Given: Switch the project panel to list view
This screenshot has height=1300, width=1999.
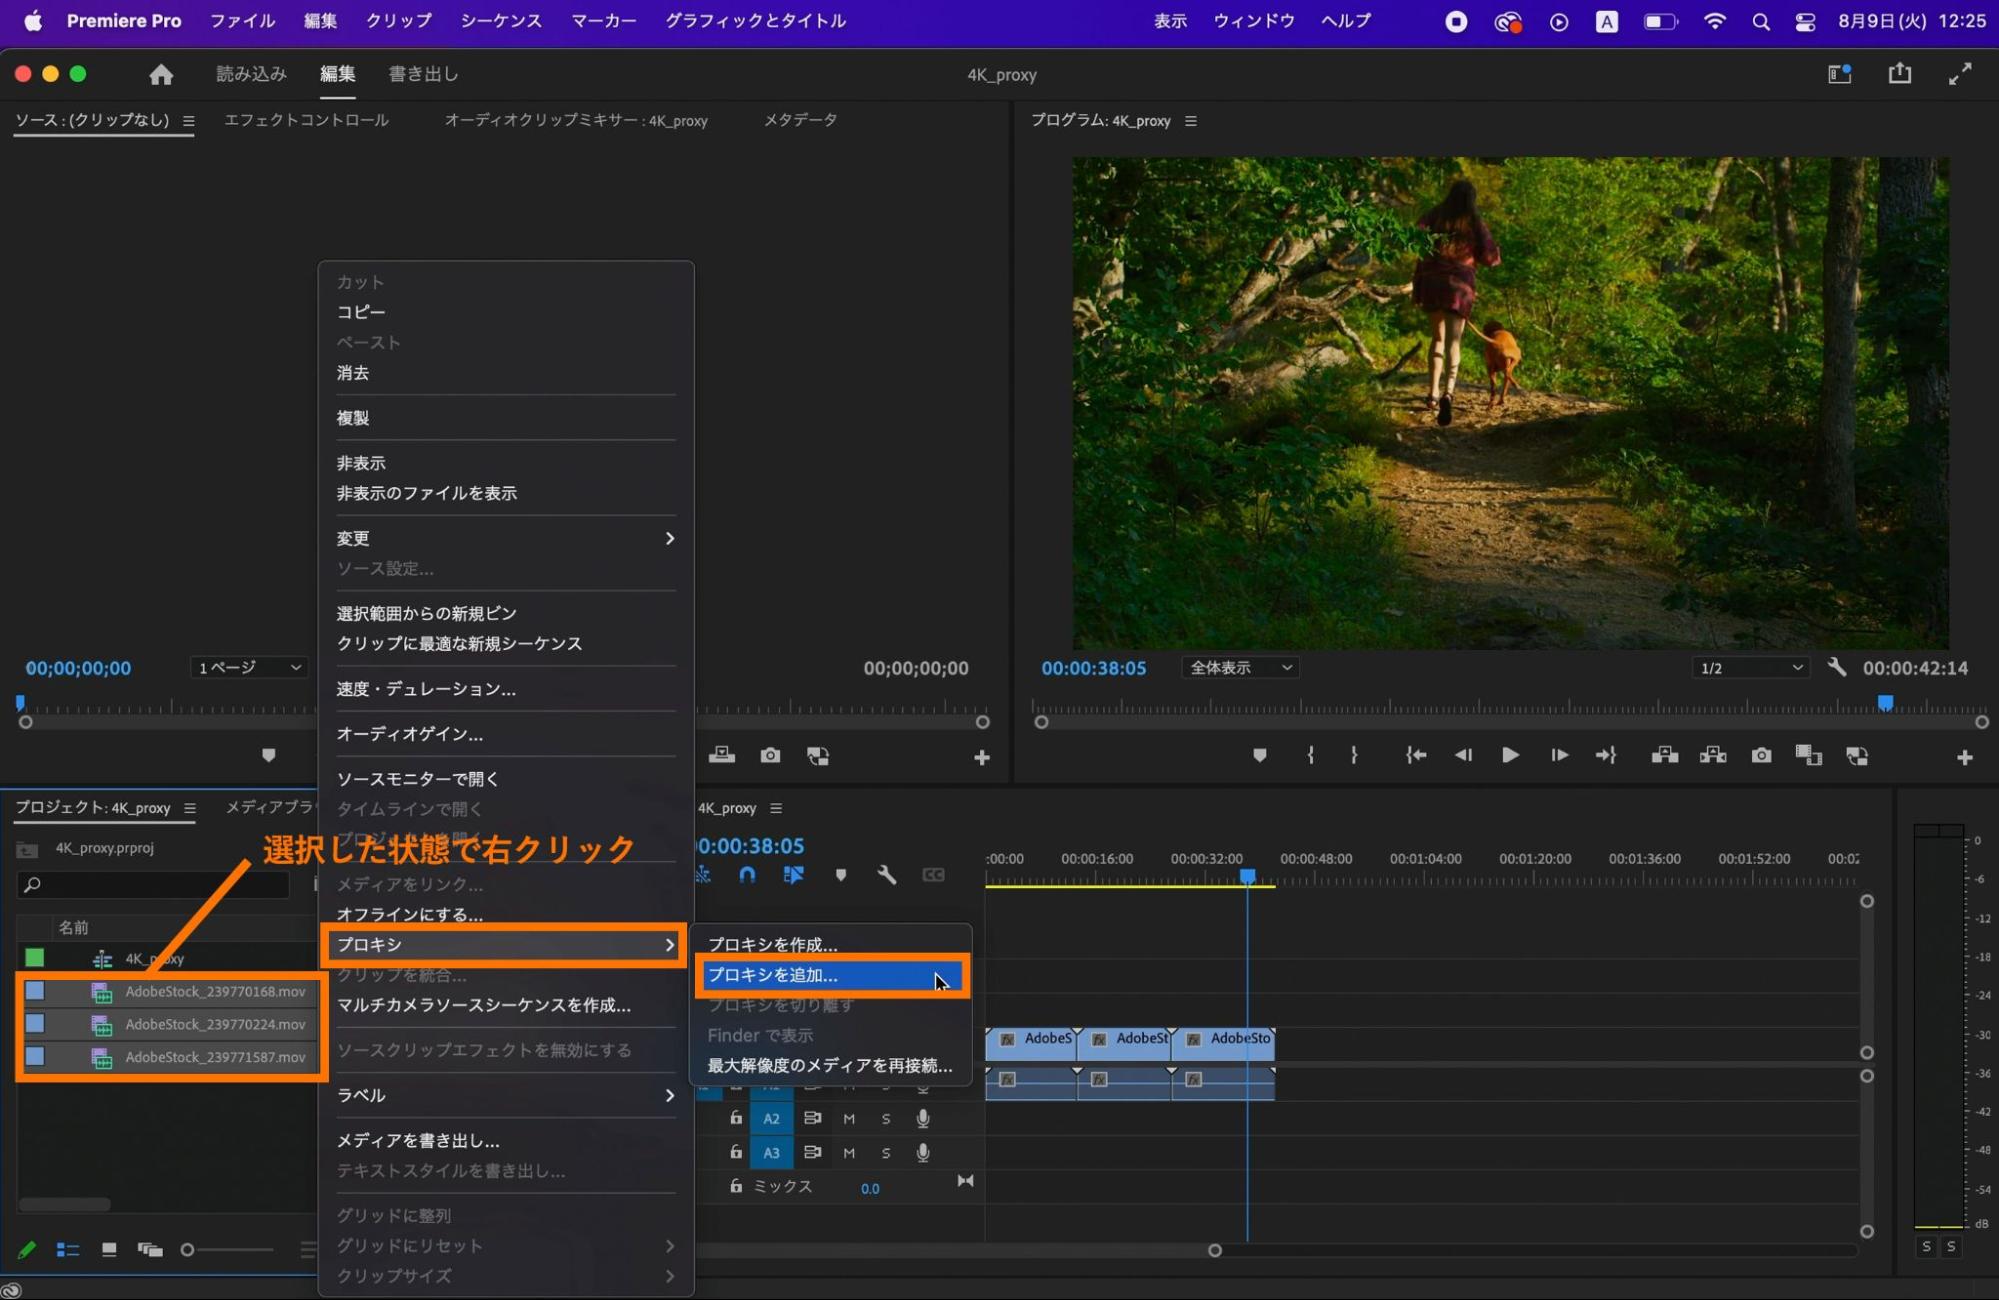Looking at the screenshot, I should pos(68,1250).
